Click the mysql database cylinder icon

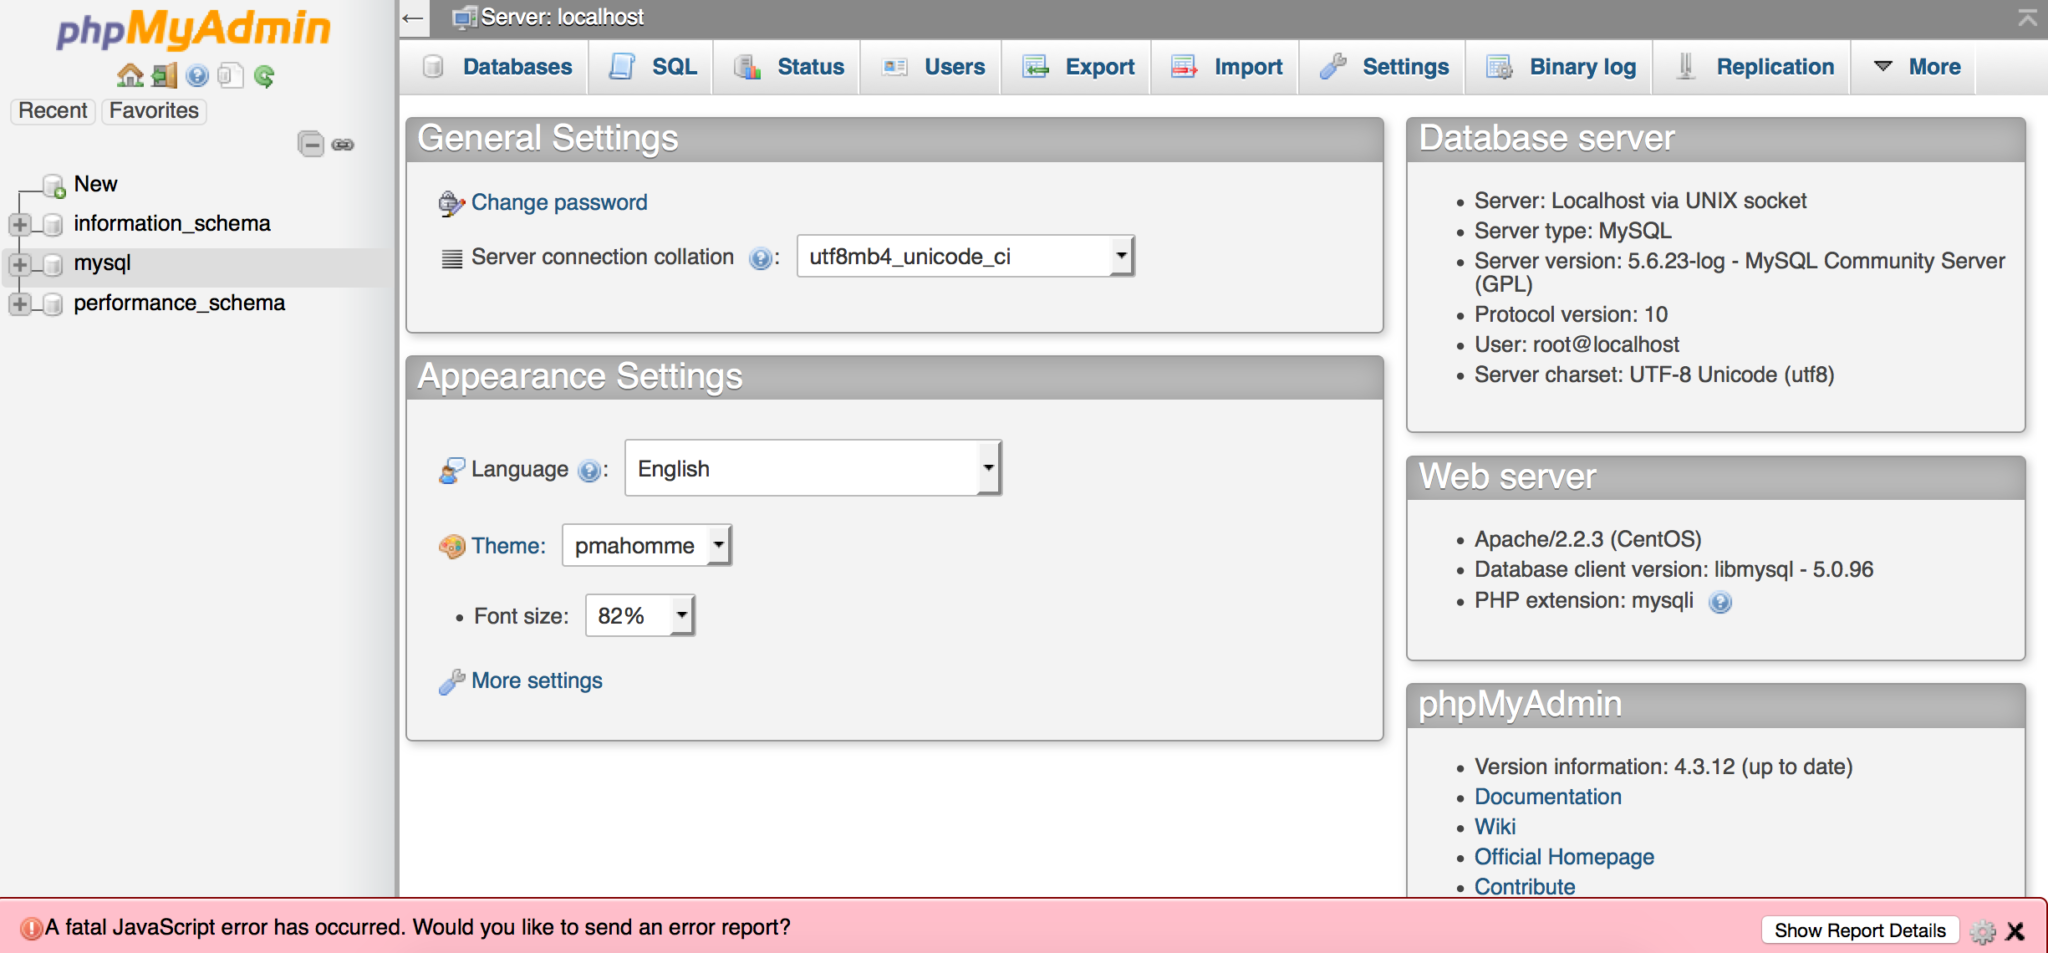click(53, 264)
